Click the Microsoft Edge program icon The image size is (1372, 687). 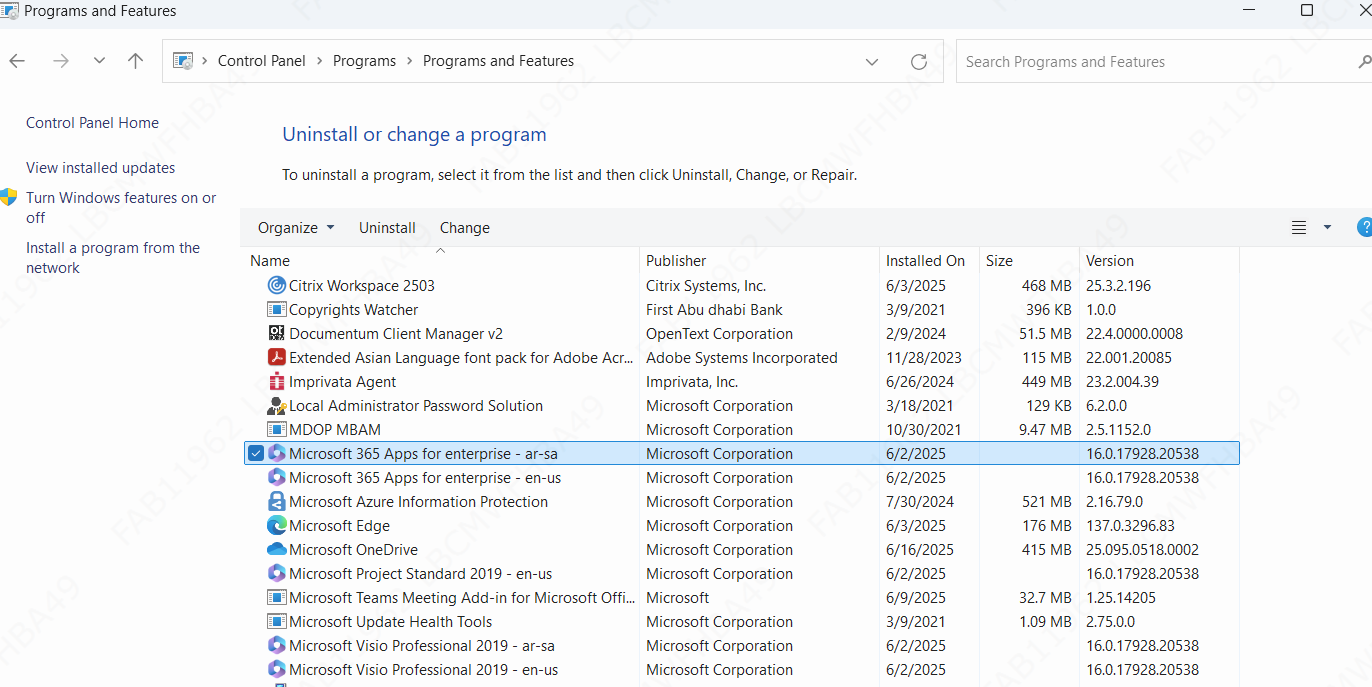[277, 526]
